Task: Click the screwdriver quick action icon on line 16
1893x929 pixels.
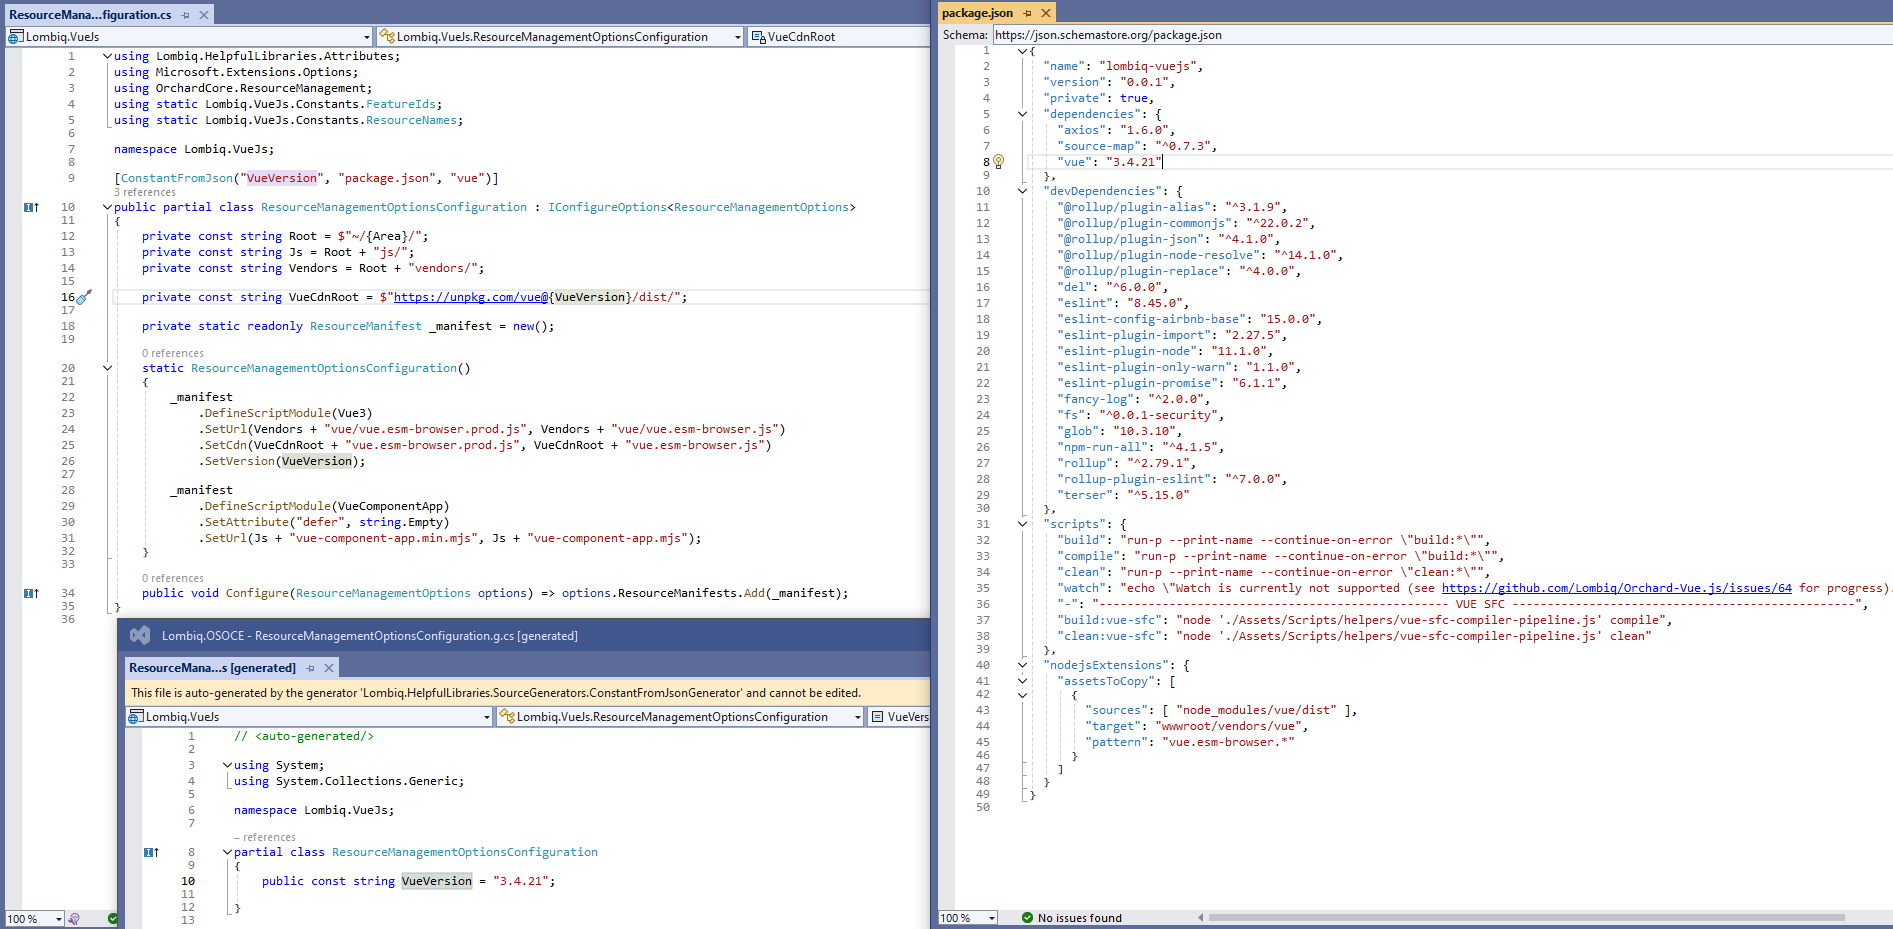Action: pyautogui.click(x=85, y=297)
